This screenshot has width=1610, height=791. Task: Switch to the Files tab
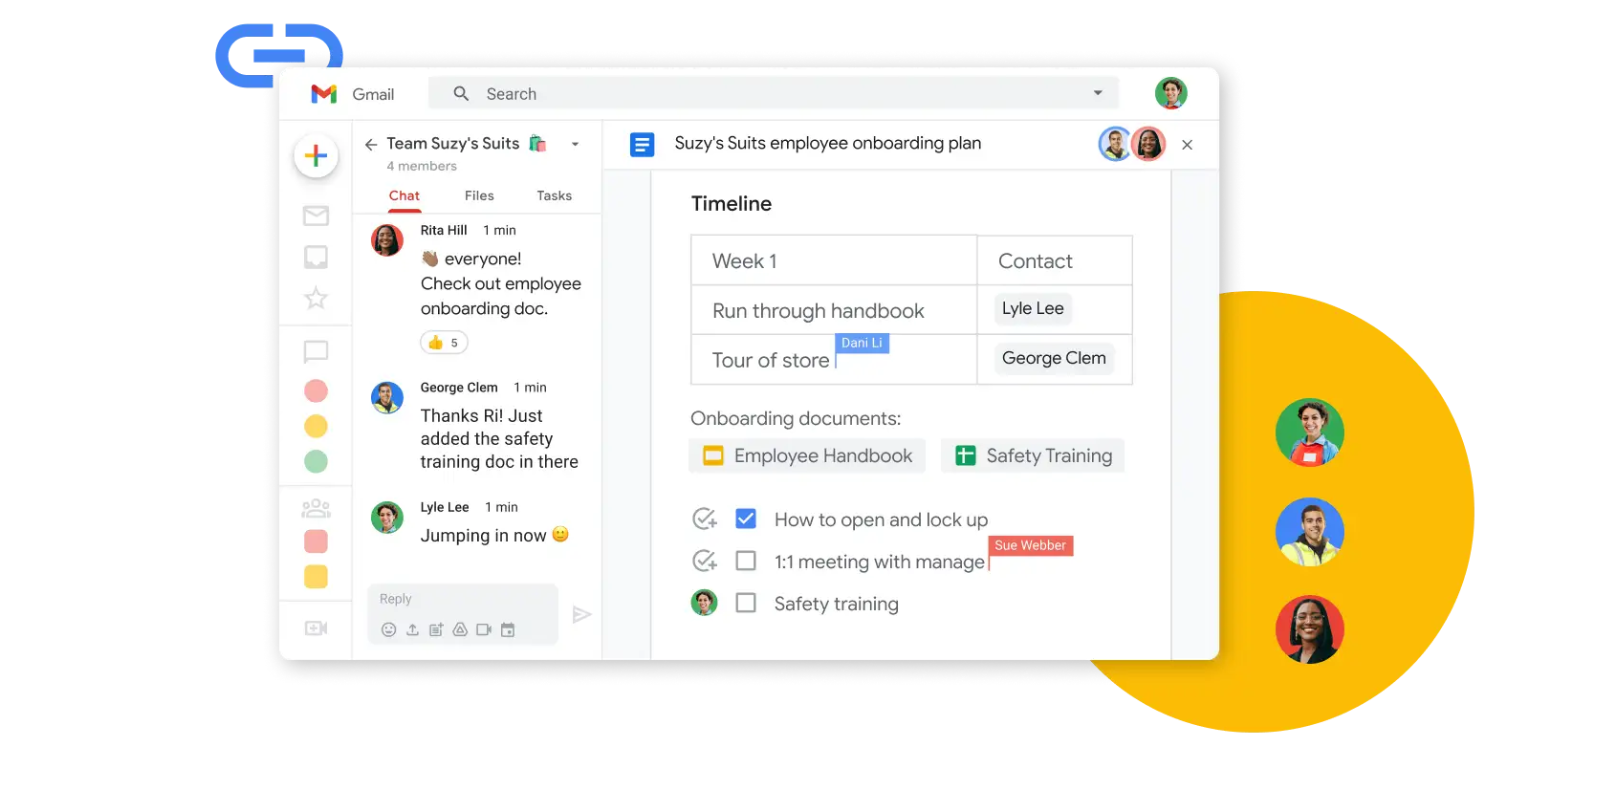click(x=479, y=196)
